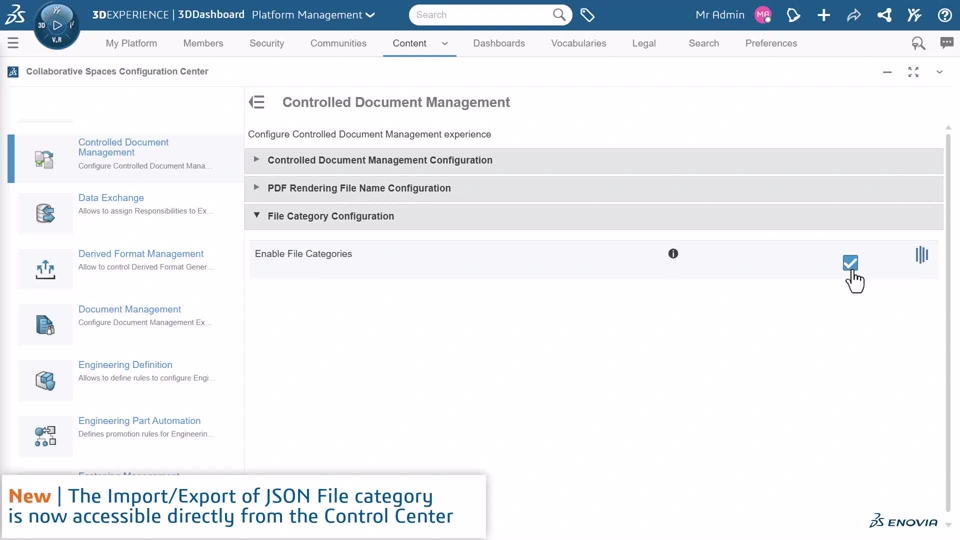Screen dimensions: 960x540
Task: Switch to Dashboards tab
Action: pos(499,43)
